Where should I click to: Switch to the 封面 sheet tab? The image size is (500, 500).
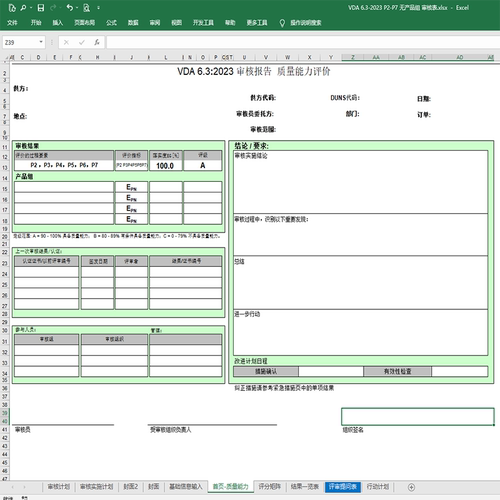tap(153, 487)
